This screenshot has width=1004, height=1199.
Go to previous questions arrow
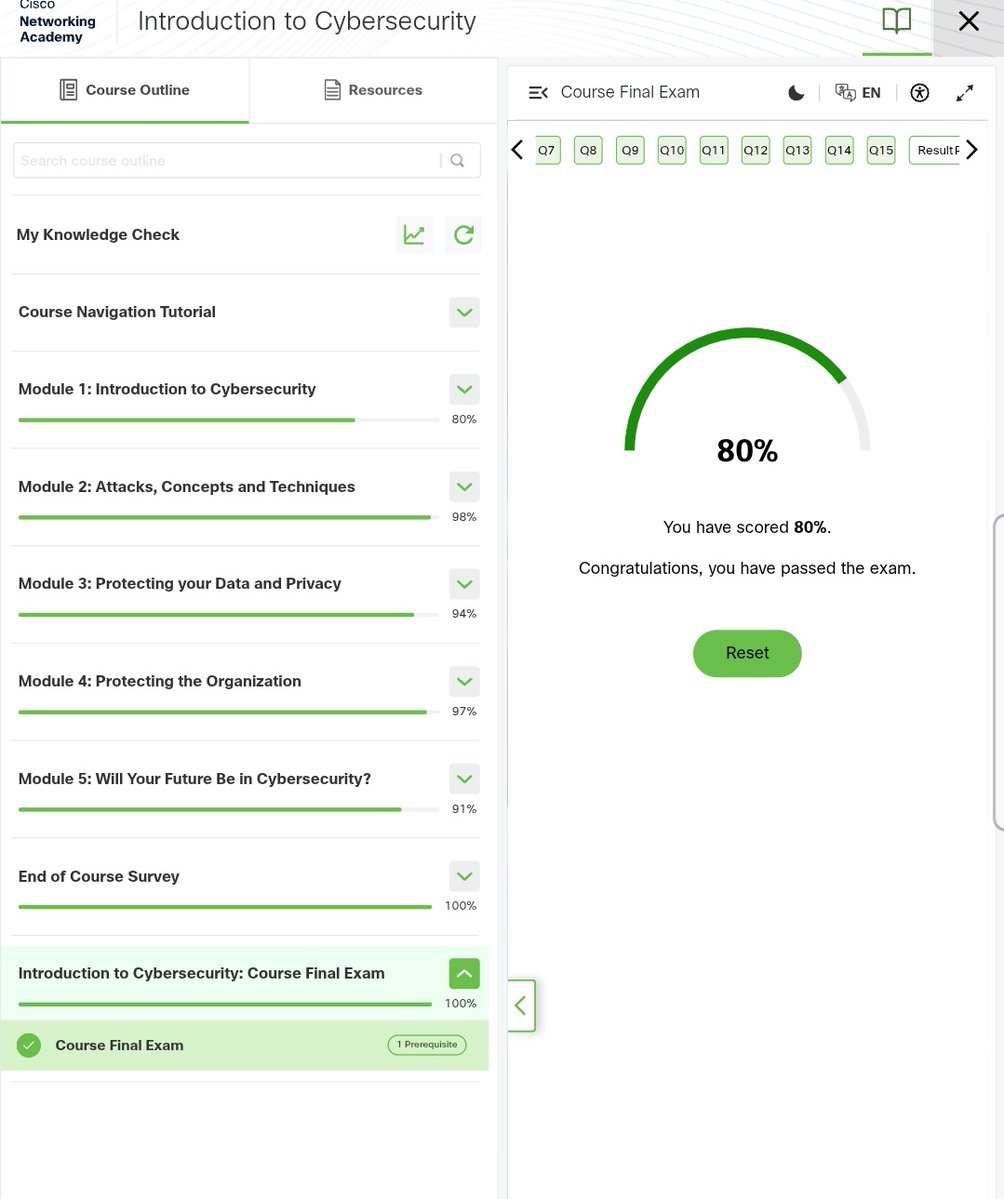(518, 150)
